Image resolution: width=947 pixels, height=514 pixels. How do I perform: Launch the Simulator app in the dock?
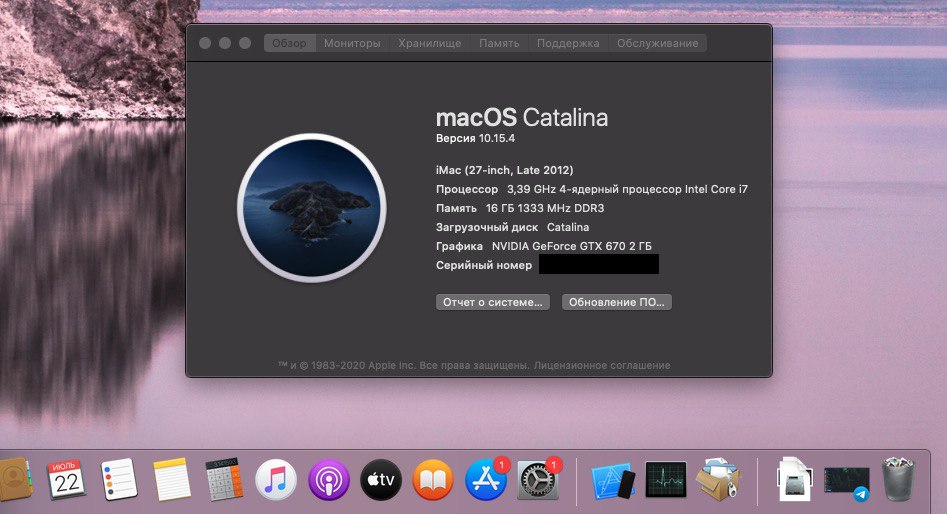pos(613,481)
